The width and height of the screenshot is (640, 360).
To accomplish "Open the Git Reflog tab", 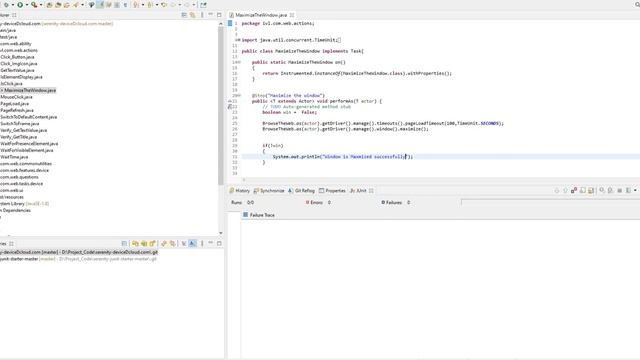I will (302, 191).
